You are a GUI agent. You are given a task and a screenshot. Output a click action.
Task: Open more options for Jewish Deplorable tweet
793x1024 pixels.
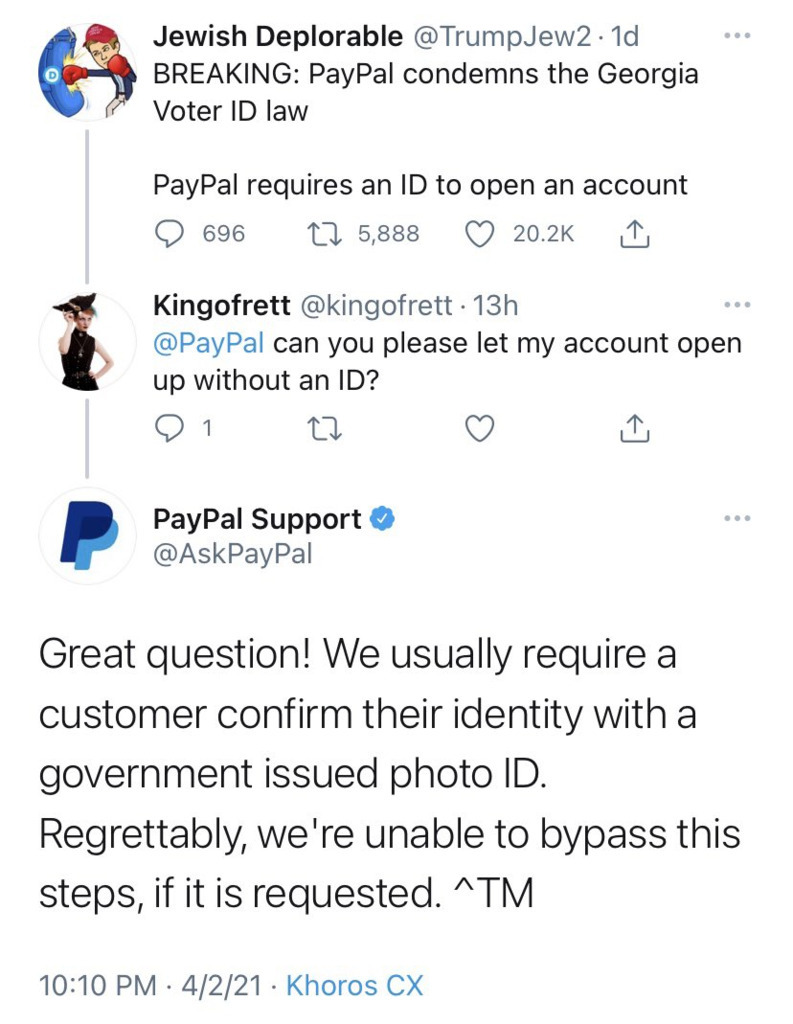737,36
